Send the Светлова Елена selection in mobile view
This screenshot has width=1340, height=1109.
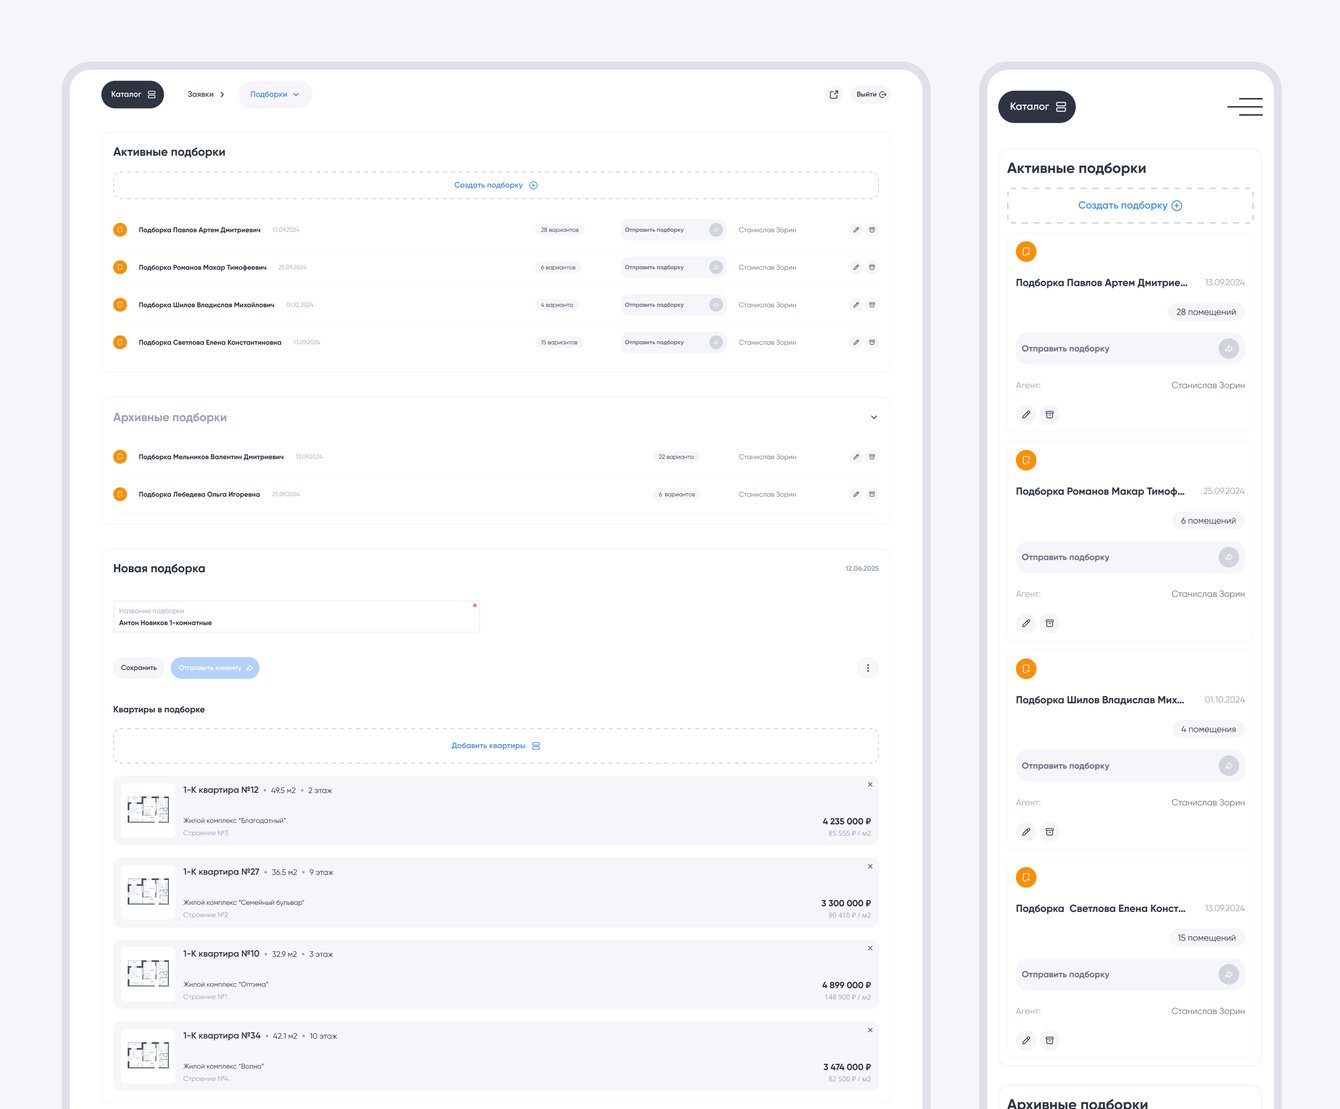1130,975
